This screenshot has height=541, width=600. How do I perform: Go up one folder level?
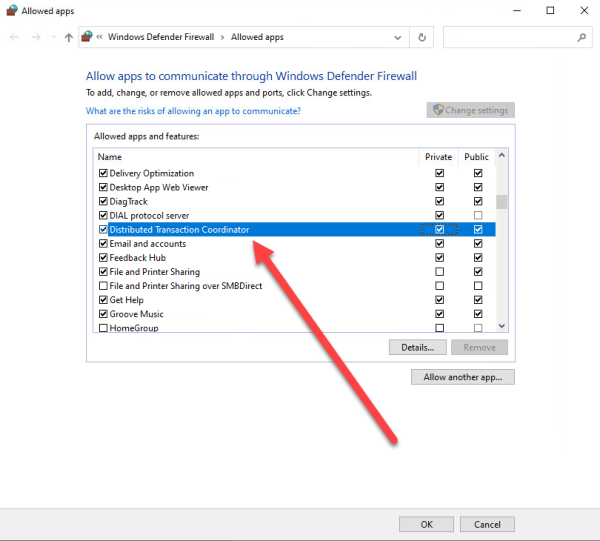(x=68, y=37)
